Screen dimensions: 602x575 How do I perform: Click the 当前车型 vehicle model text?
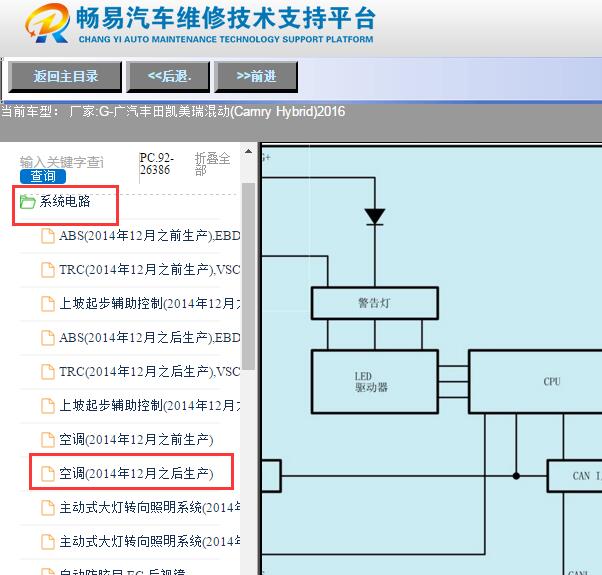[x=173, y=112]
